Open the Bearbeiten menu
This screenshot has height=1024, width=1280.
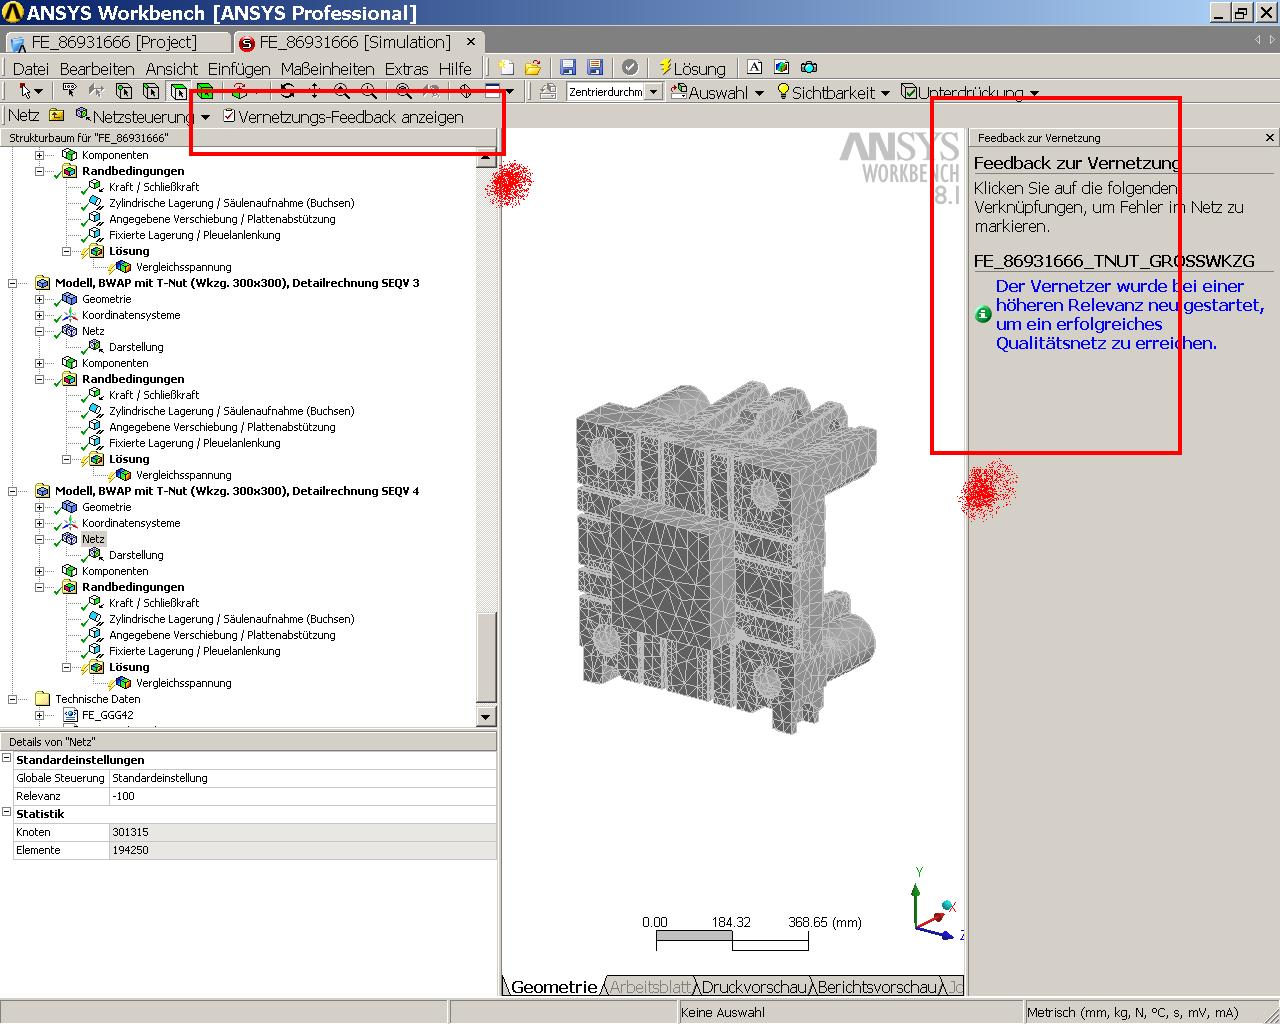97,68
